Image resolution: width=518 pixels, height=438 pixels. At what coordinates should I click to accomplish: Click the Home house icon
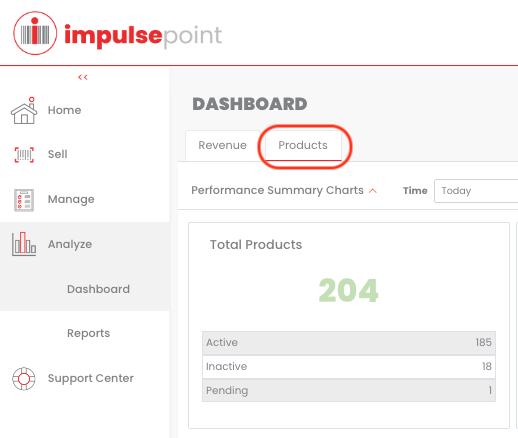24,111
